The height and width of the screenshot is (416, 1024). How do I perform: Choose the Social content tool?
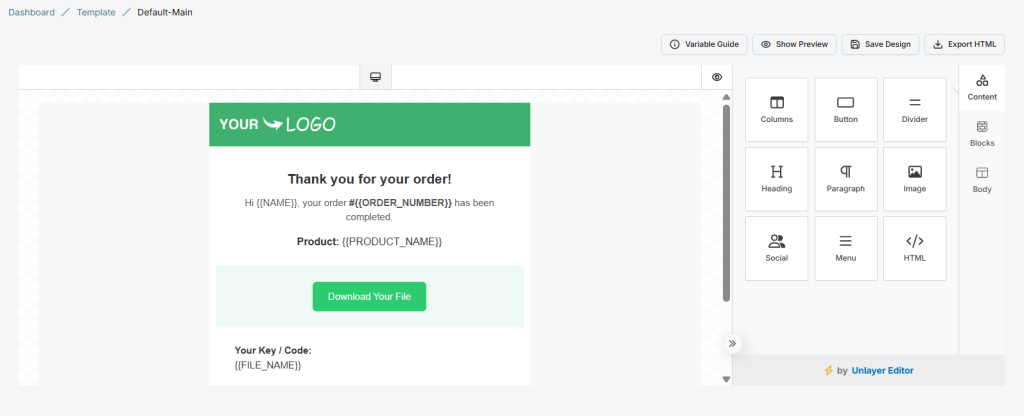click(776, 248)
